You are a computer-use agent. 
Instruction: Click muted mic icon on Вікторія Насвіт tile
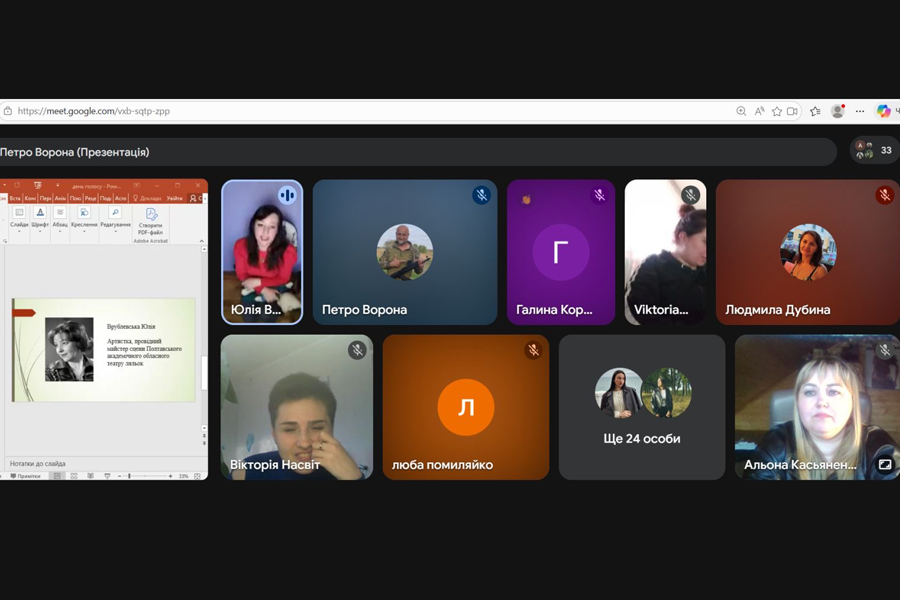pos(357,350)
